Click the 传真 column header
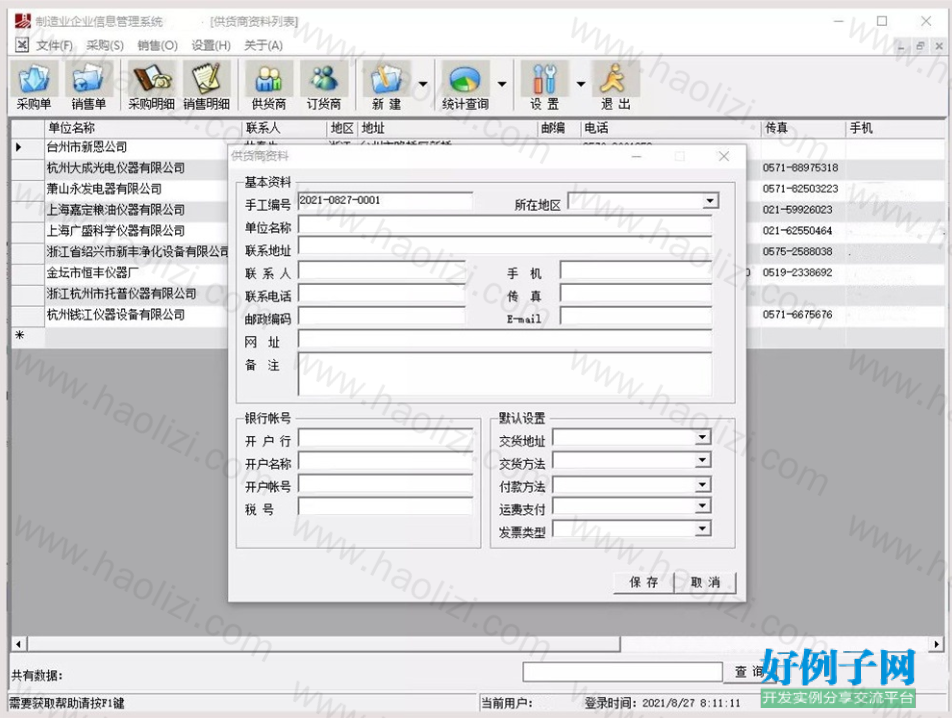952x718 pixels. [x=803, y=128]
